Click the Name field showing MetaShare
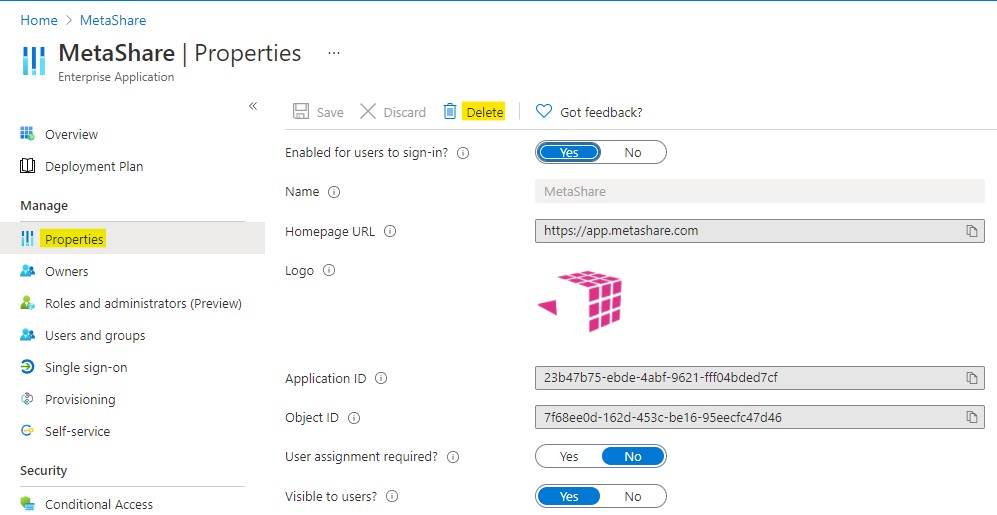Image resolution: width=997 pixels, height=515 pixels. 760,191
